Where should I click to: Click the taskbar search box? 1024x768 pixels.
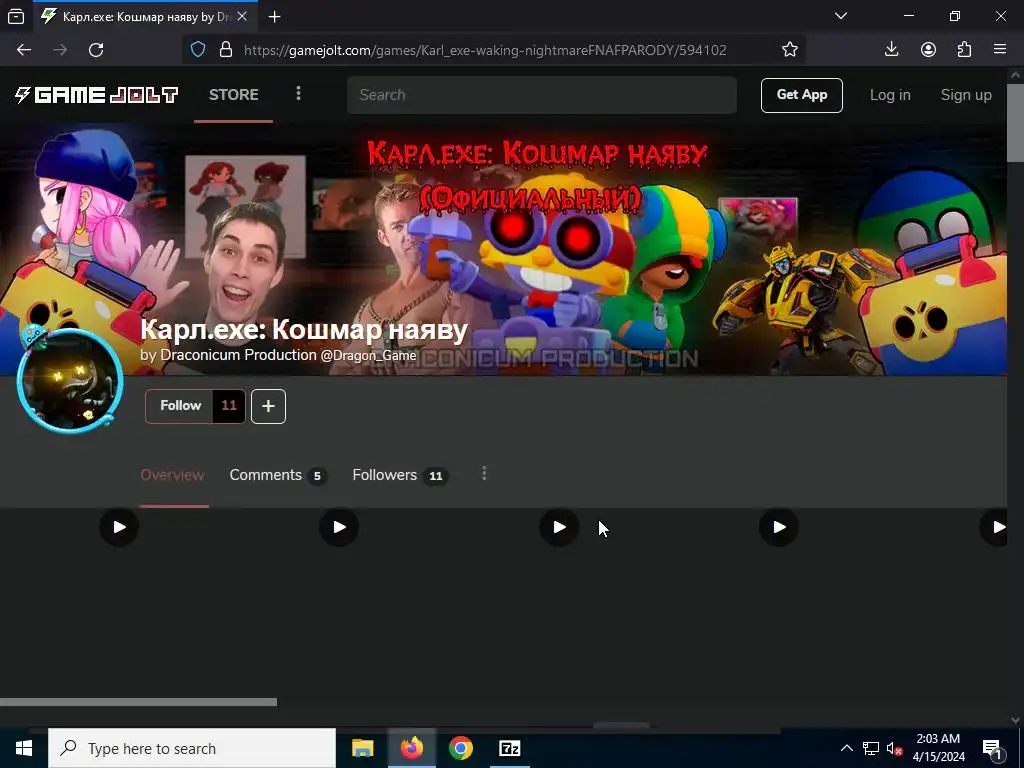pos(192,748)
